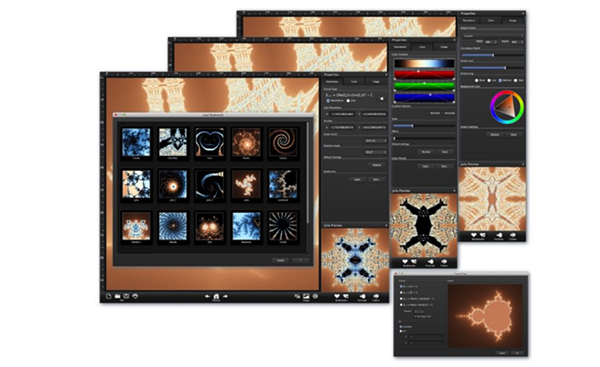
Task: Click the heart Bookmarks icon in front window
Action: pos(337,296)
